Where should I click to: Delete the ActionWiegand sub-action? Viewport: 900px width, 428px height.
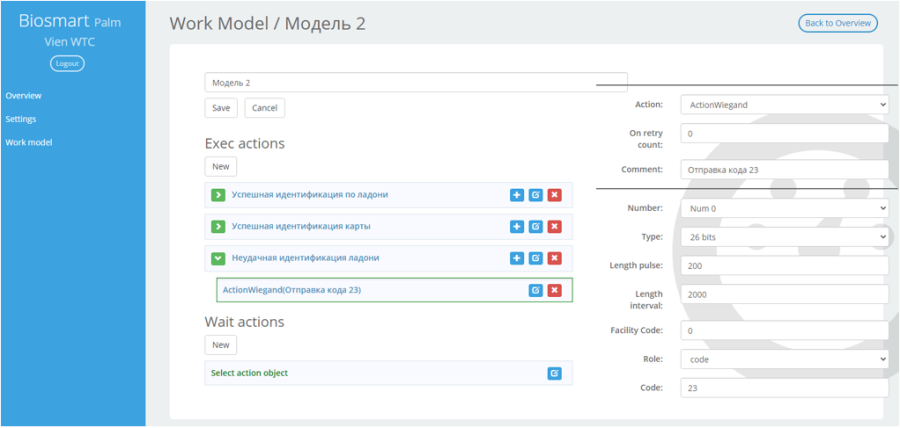(554, 290)
